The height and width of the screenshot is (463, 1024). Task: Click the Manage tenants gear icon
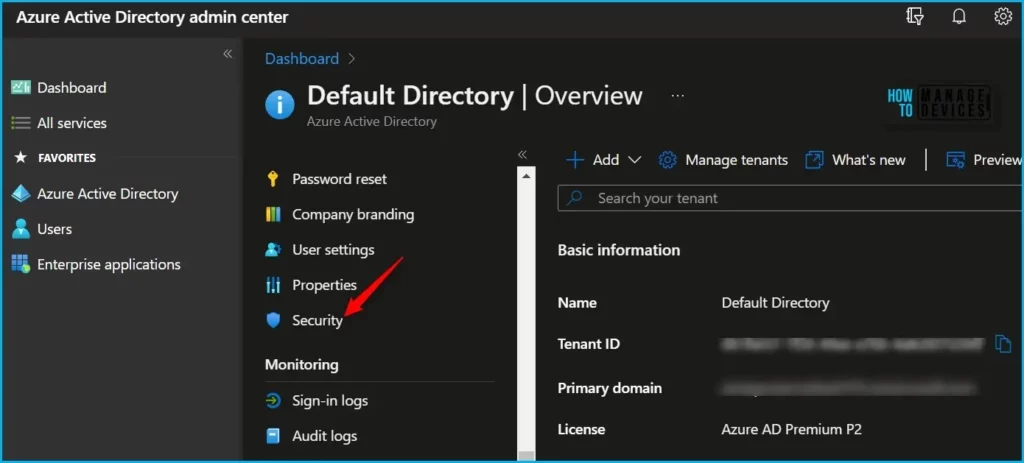[667, 160]
